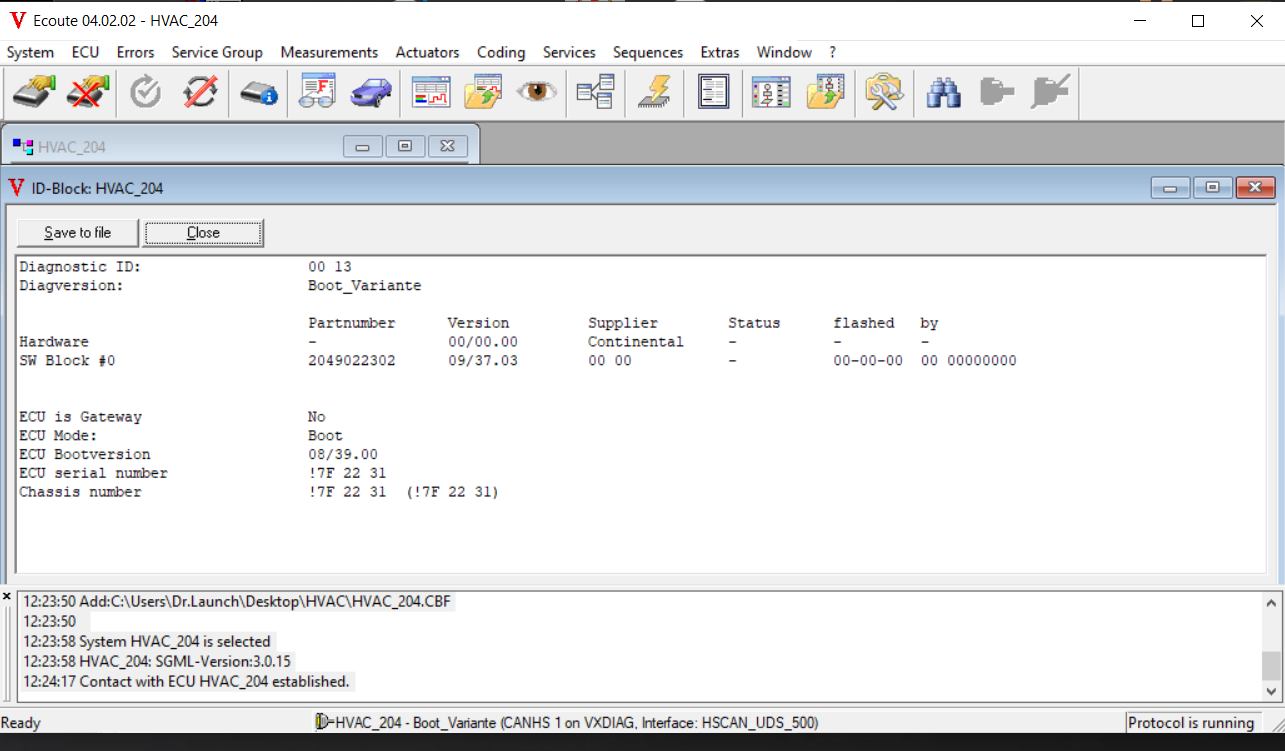1285x751 pixels.
Task: Click the SW Block #0 row label
Action: 67,360
